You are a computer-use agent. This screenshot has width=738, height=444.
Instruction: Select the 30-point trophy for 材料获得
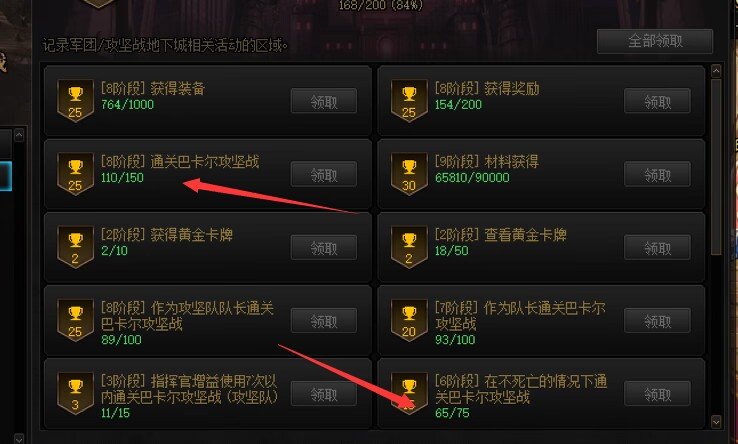pos(409,174)
